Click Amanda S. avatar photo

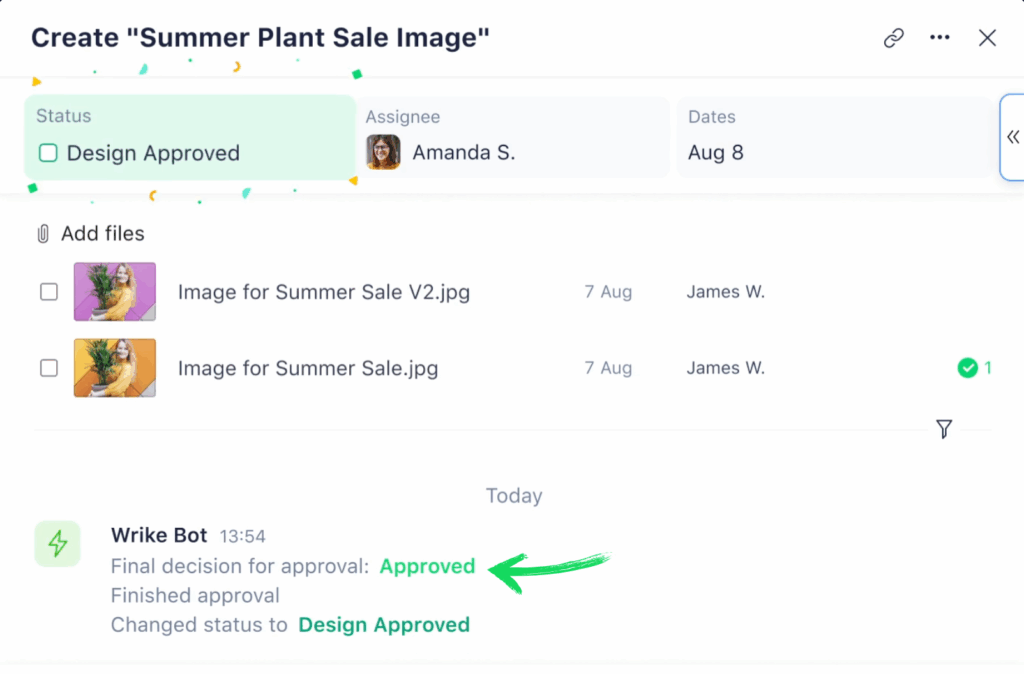(383, 153)
